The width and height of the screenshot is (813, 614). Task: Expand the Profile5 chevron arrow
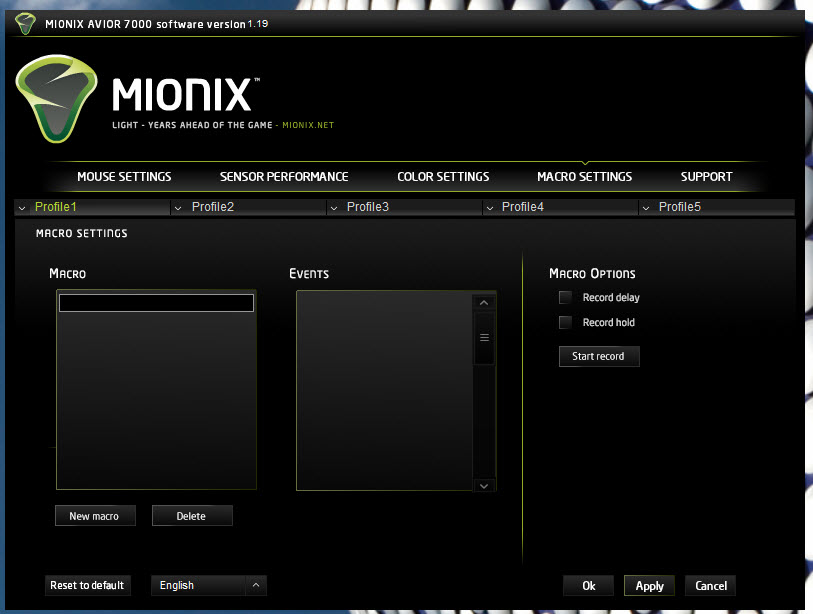[x=646, y=208]
